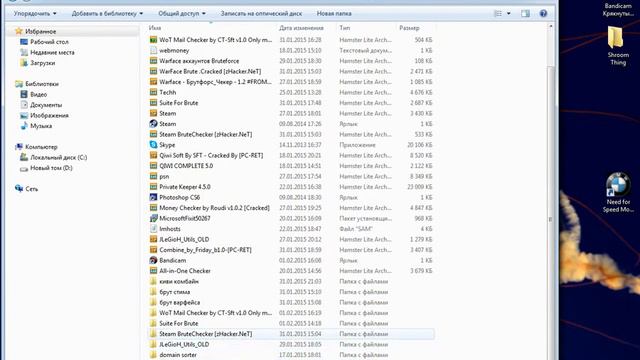Select the psn archive icon

point(153,176)
